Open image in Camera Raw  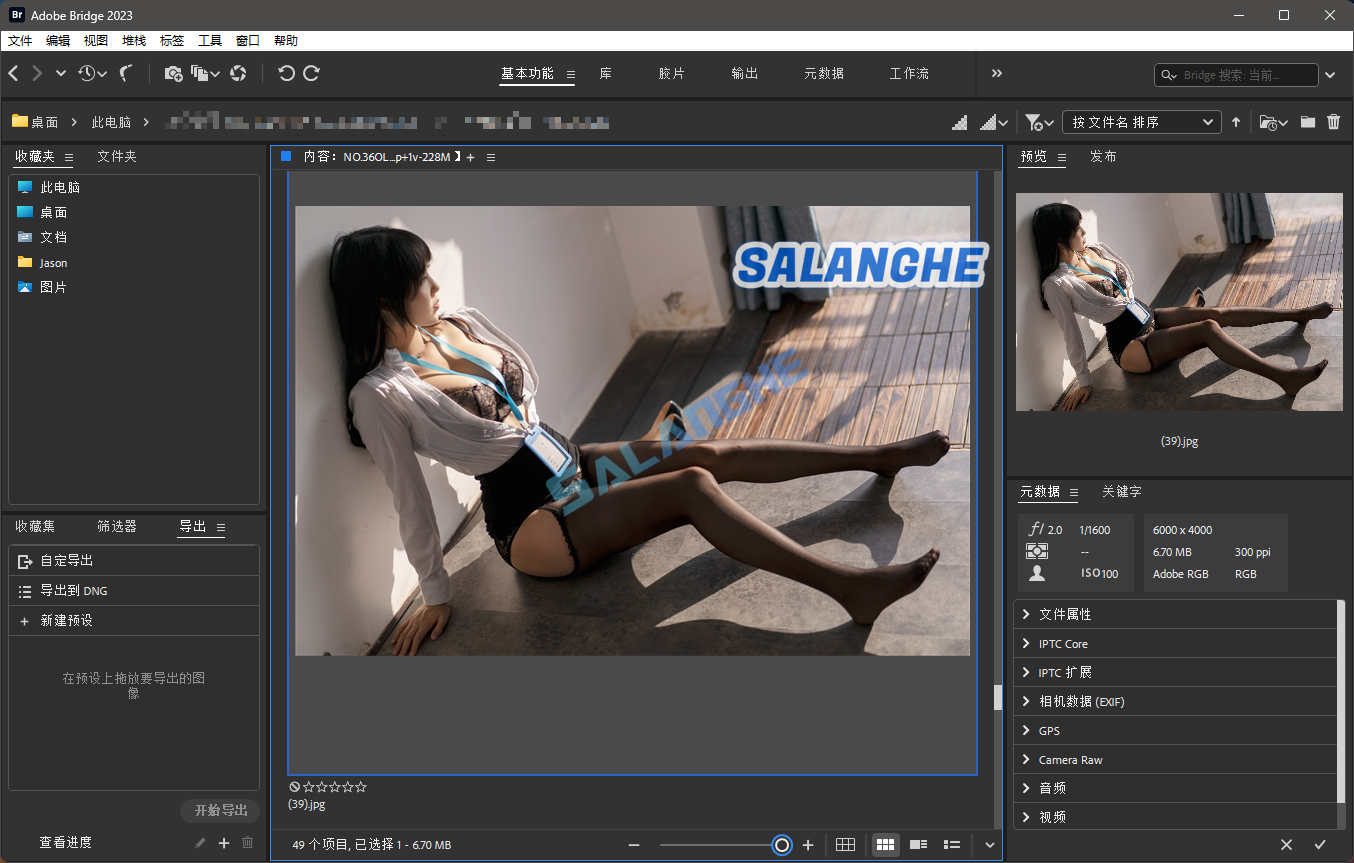pos(238,73)
